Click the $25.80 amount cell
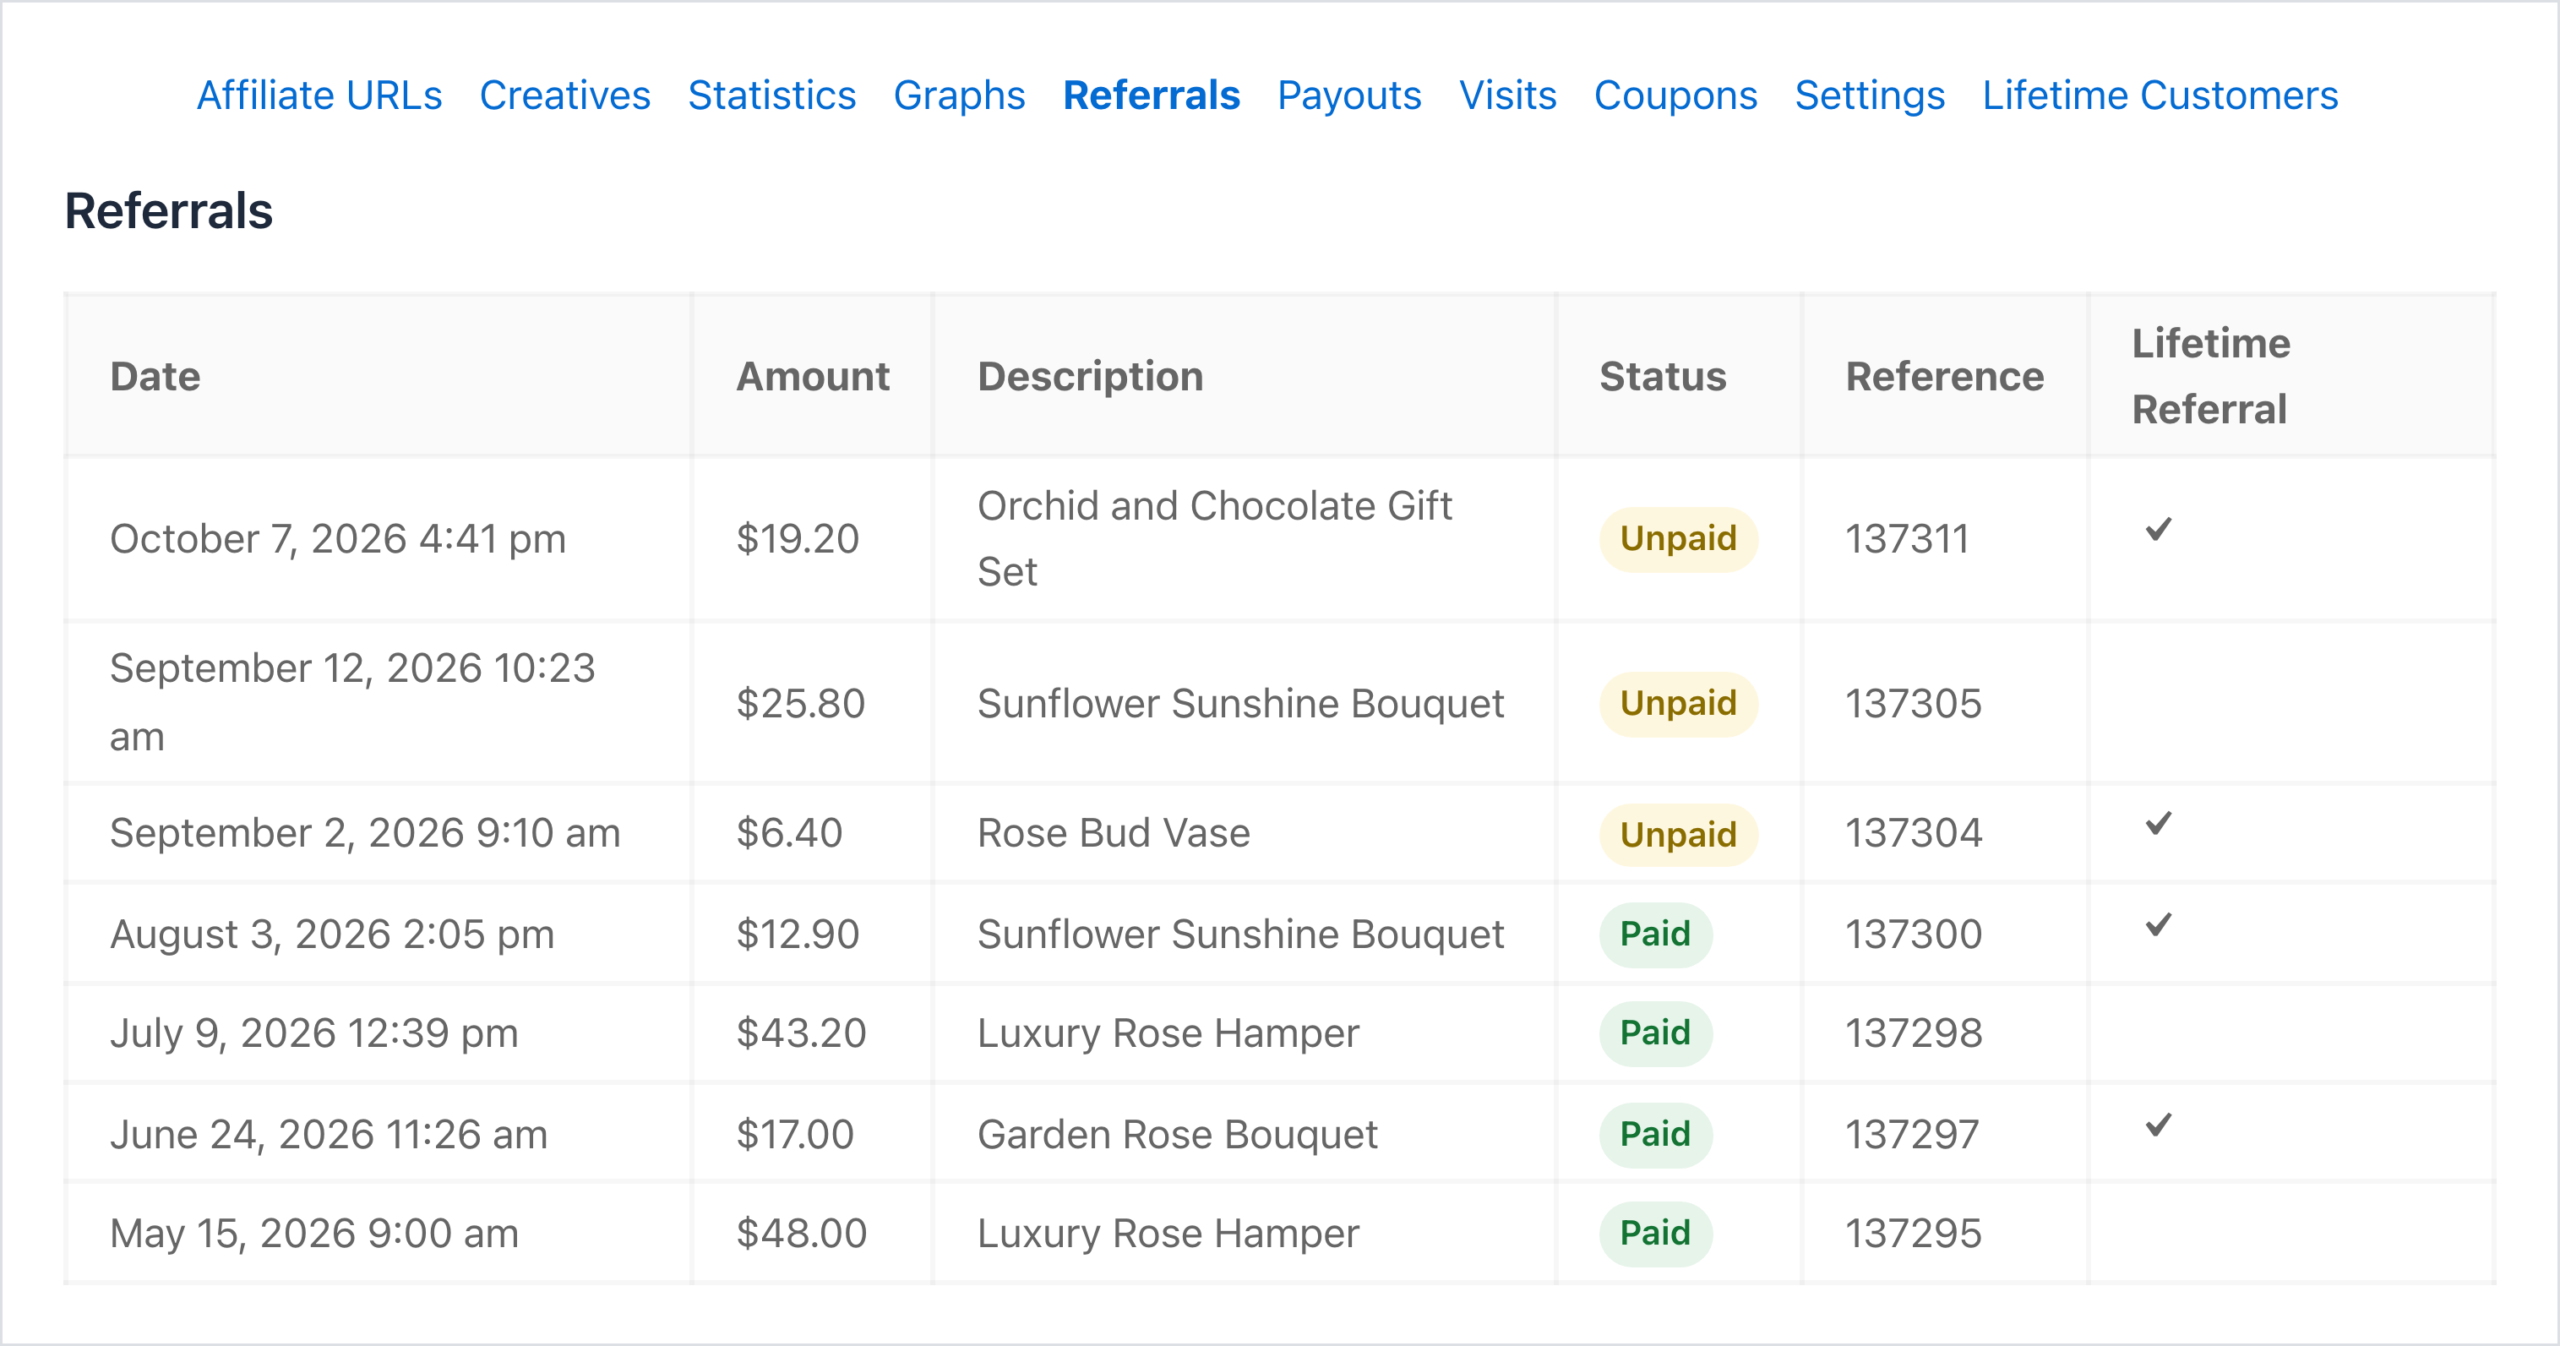Screen dimensions: 2560x1346 point(800,704)
